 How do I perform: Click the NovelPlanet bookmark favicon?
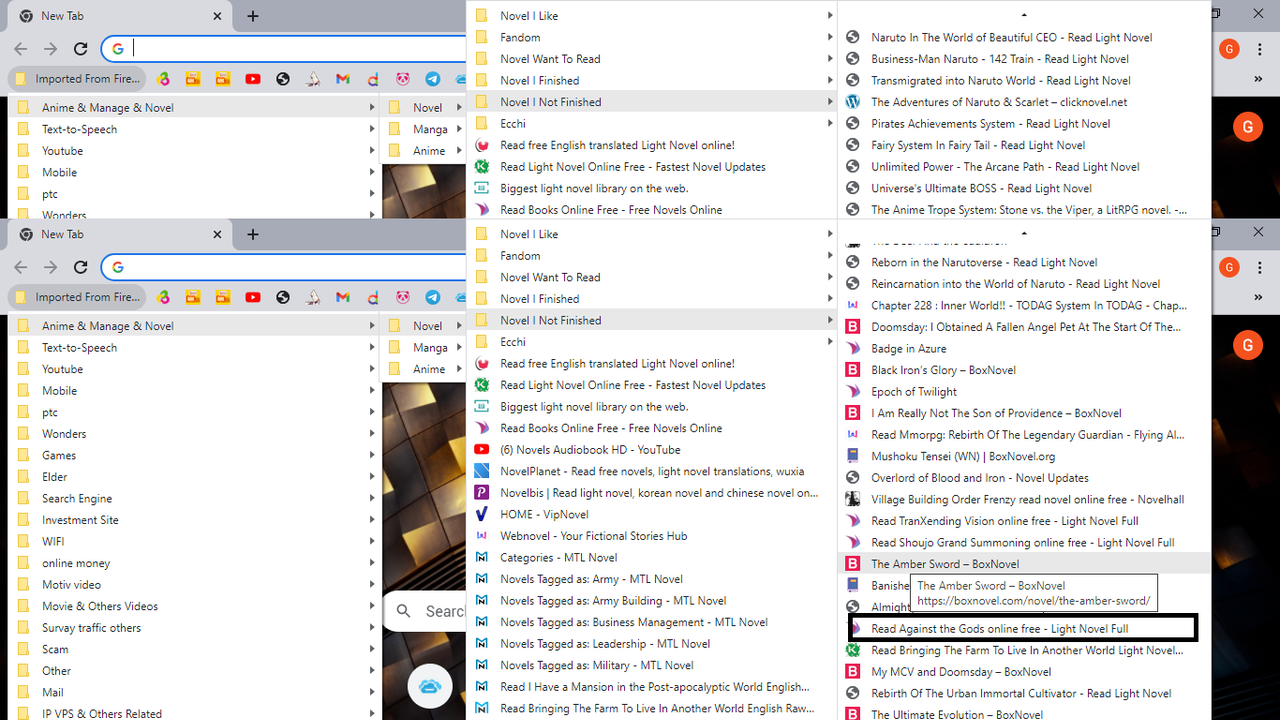click(481, 471)
